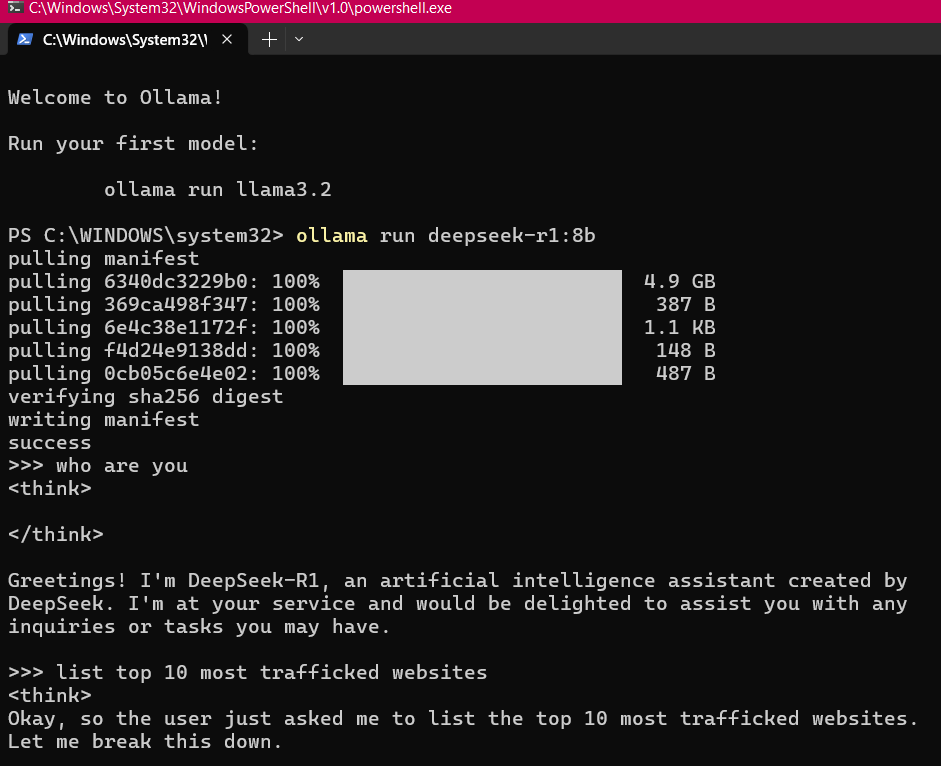
Task: Expand the new tab profile dropdown chevron
Action: 299,40
